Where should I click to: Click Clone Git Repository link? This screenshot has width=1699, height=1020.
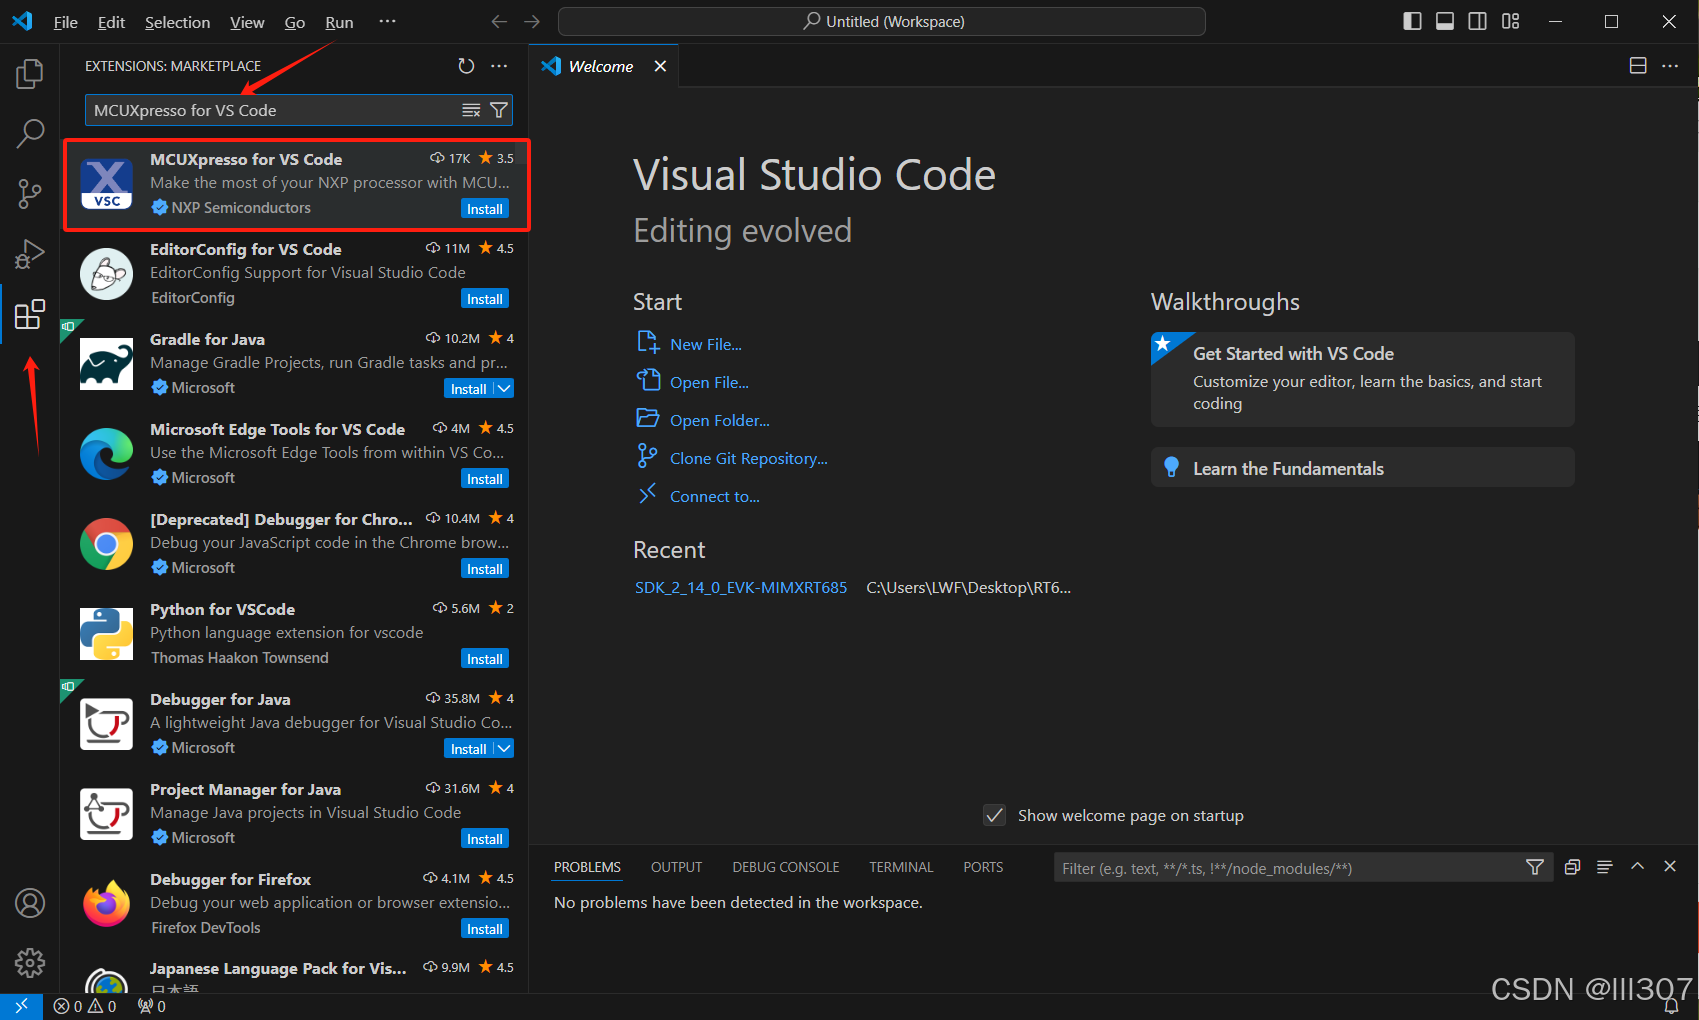pyautogui.click(x=749, y=458)
